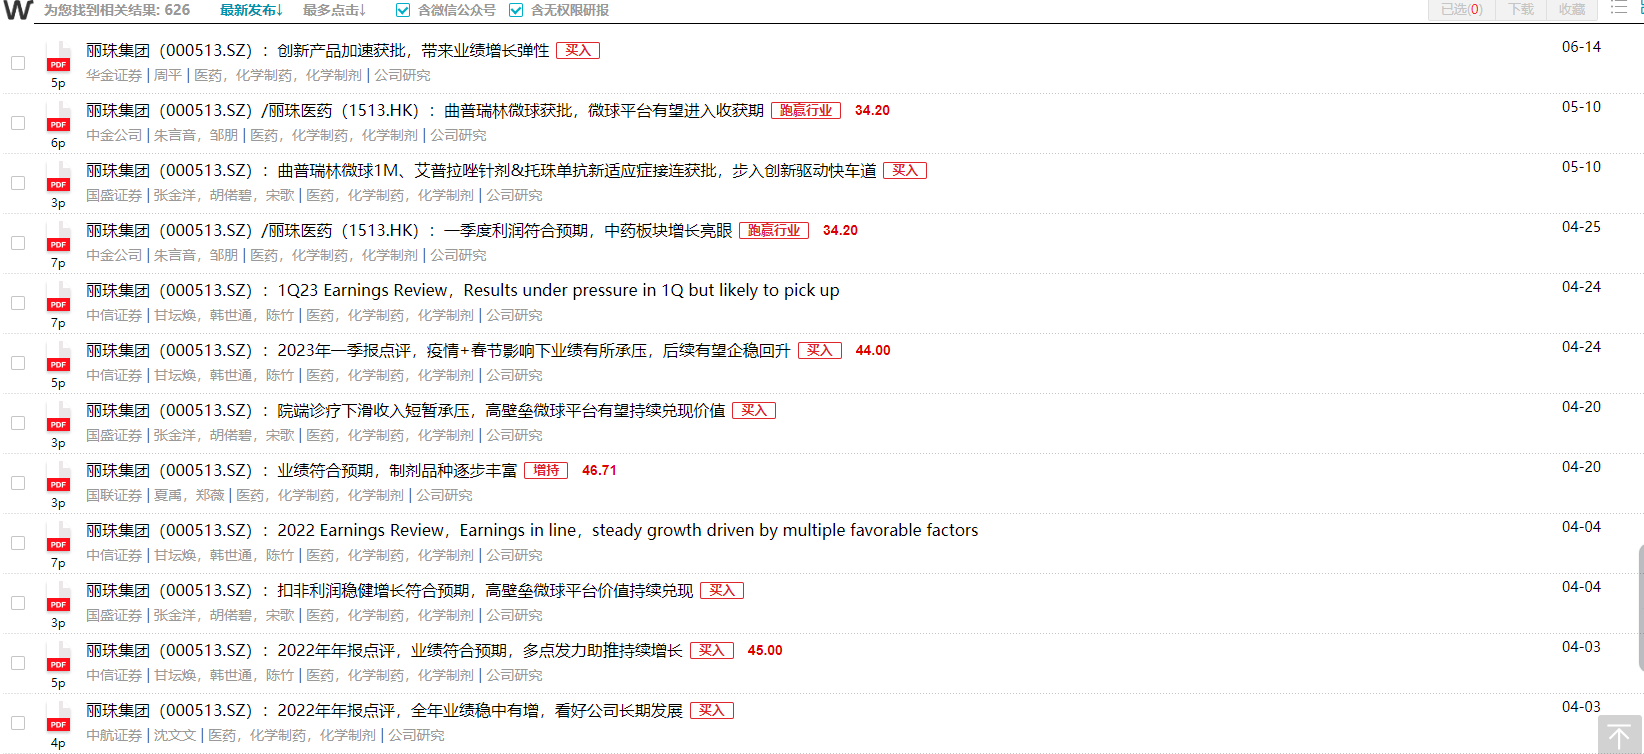Click analyst name 周平
Screen dimensions: 1644x754
(168, 75)
